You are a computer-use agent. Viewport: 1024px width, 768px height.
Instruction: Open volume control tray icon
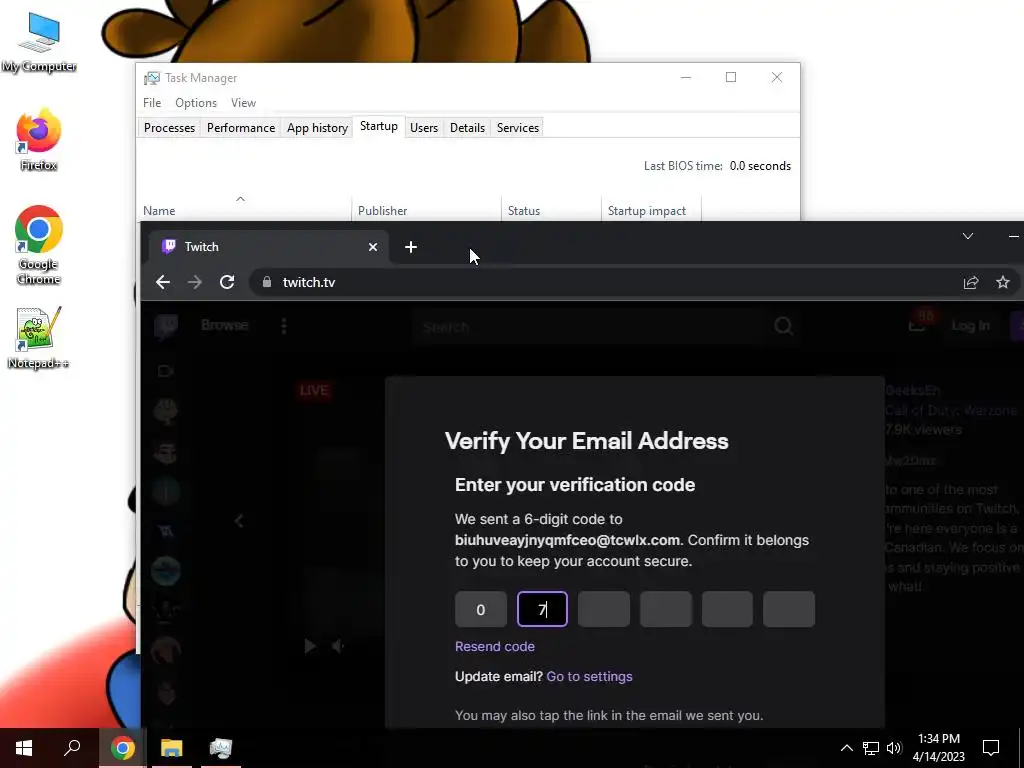[894, 748]
